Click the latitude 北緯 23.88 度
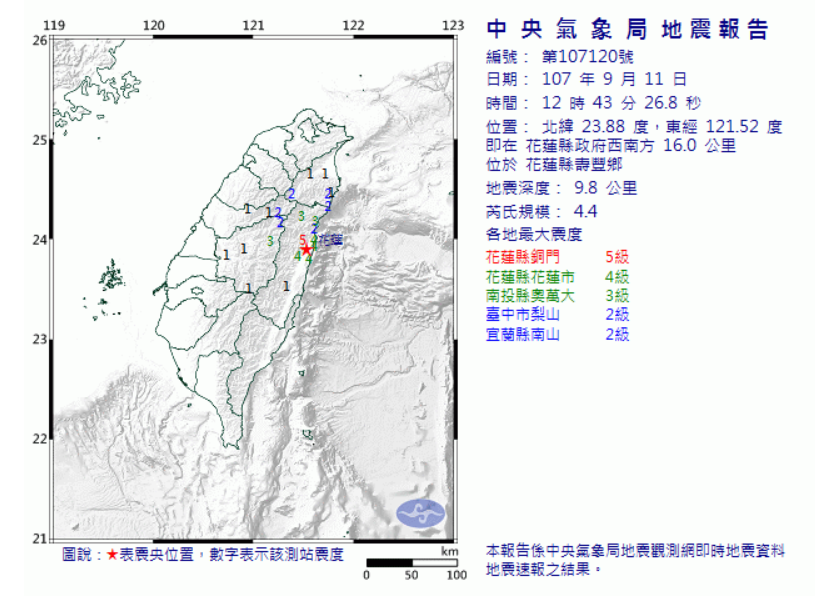This screenshot has height=601, width=815. pos(595,126)
